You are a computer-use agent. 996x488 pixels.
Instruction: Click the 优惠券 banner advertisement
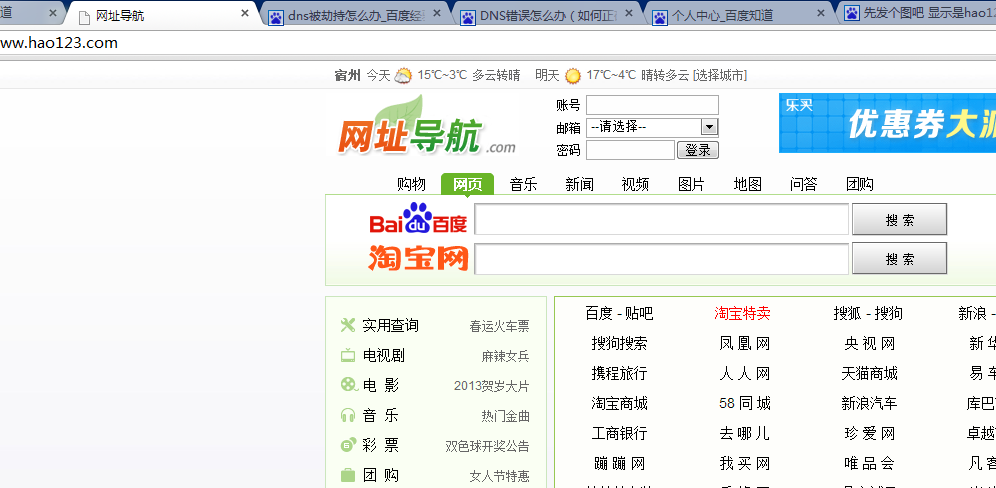pyautogui.click(x=887, y=123)
